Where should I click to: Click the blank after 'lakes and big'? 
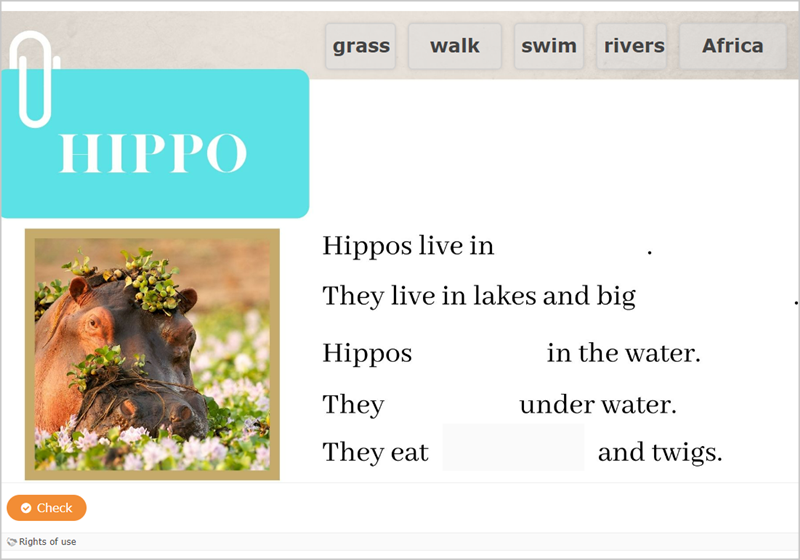pyautogui.click(x=714, y=297)
